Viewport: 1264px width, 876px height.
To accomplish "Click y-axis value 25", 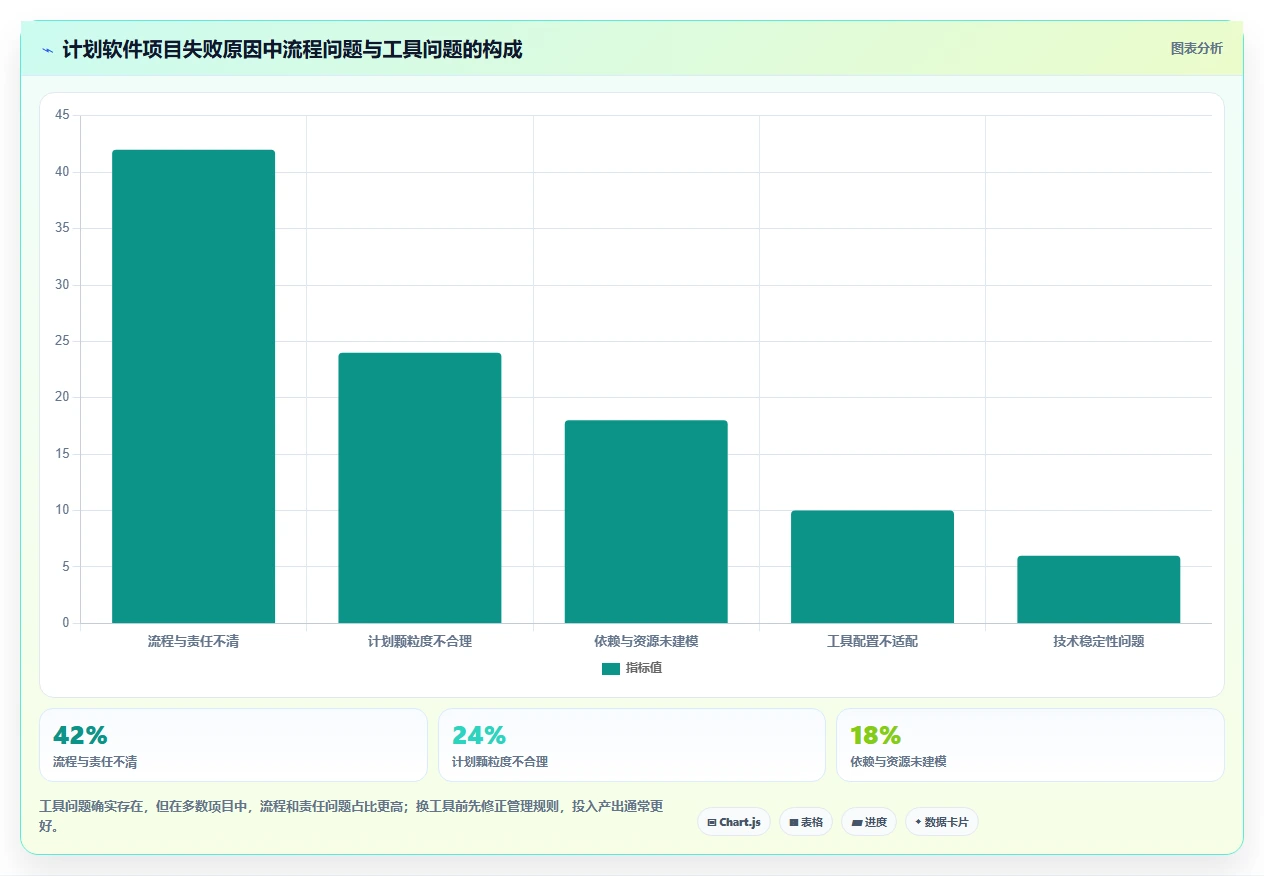I will click(x=62, y=341).
